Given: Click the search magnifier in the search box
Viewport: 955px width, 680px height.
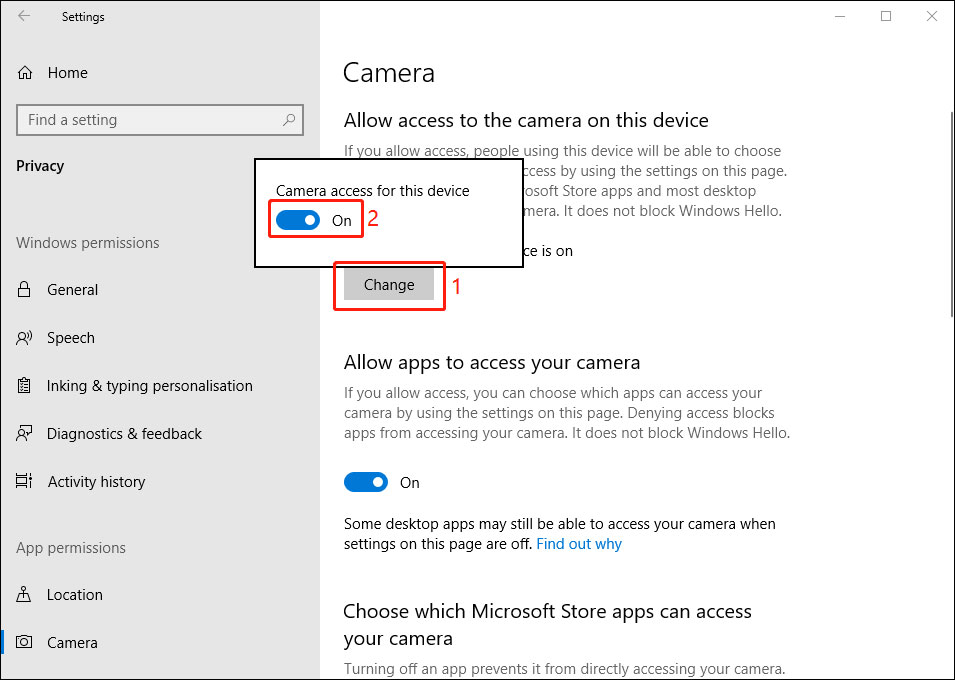Looking at the screenshot, I should click(x=289, y=119).
